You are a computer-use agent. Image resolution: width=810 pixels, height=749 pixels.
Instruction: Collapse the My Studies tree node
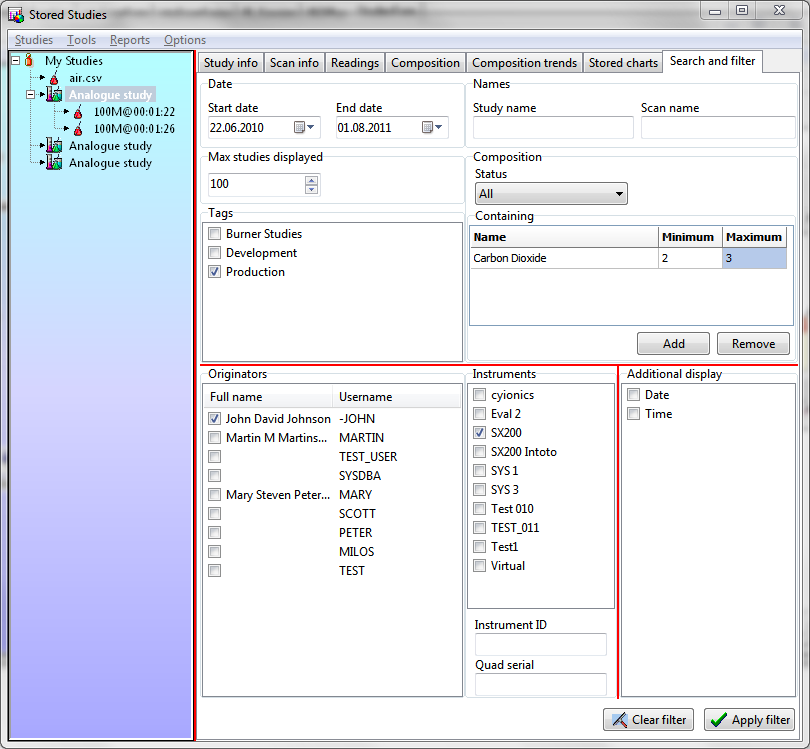click(x=15, y=61)
